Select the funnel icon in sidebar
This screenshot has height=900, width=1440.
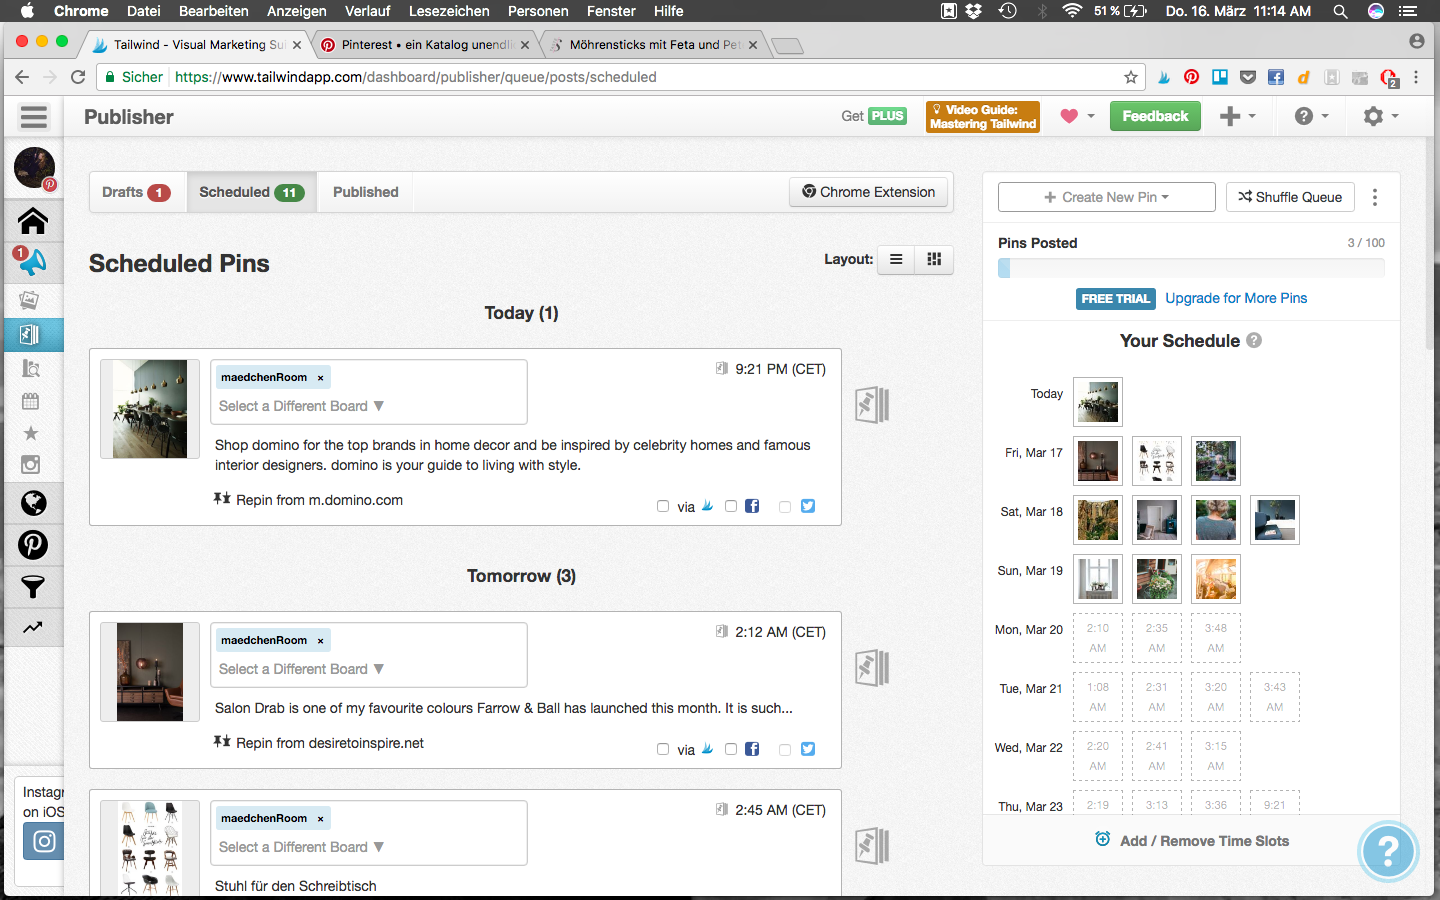(33, 587)
